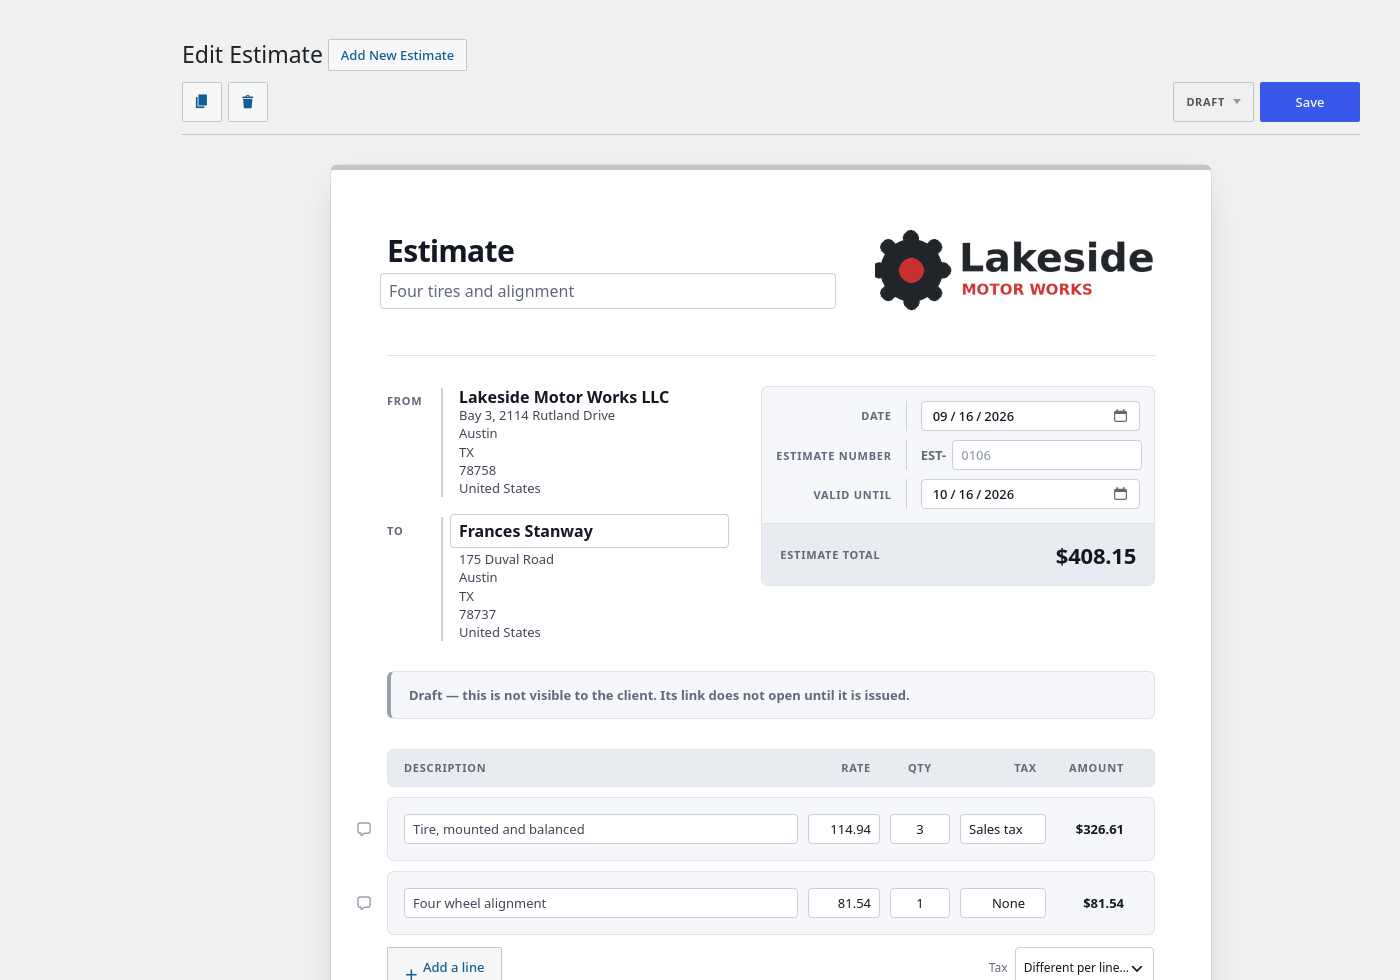Screen dimensions: 1400x980
Task: Edit the estimate title Four tires and alignment
Action: [608, 291]
